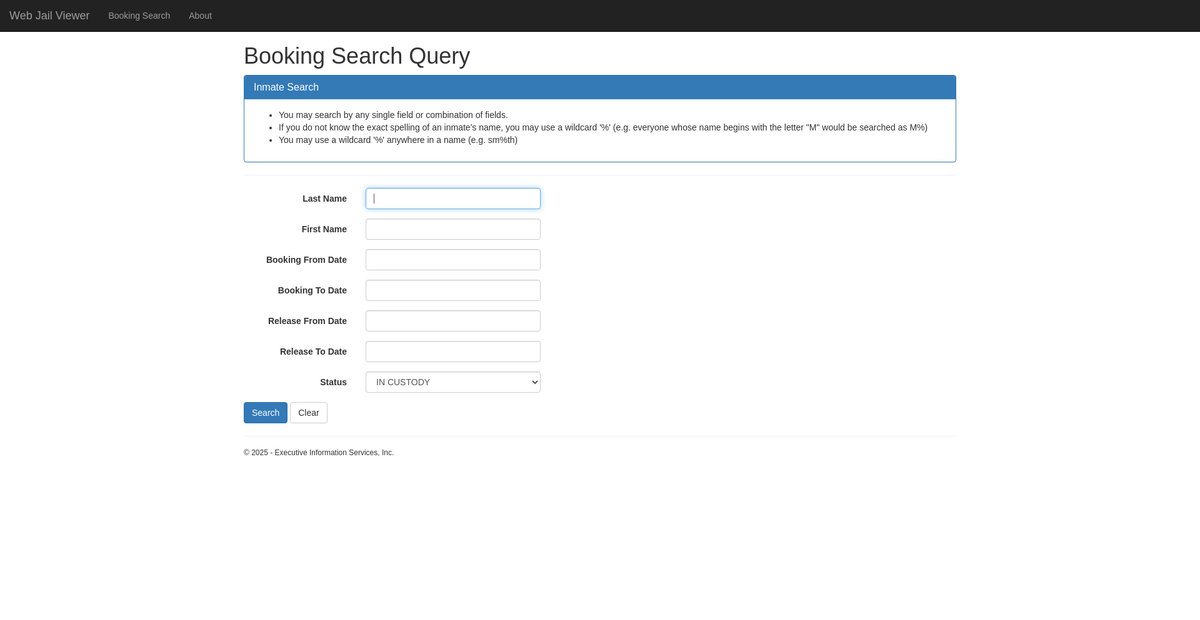Expand the Status dropdown showing IN CUSTODY
The width and height of the screenshot is (1200, 620).
click(453, 382)
